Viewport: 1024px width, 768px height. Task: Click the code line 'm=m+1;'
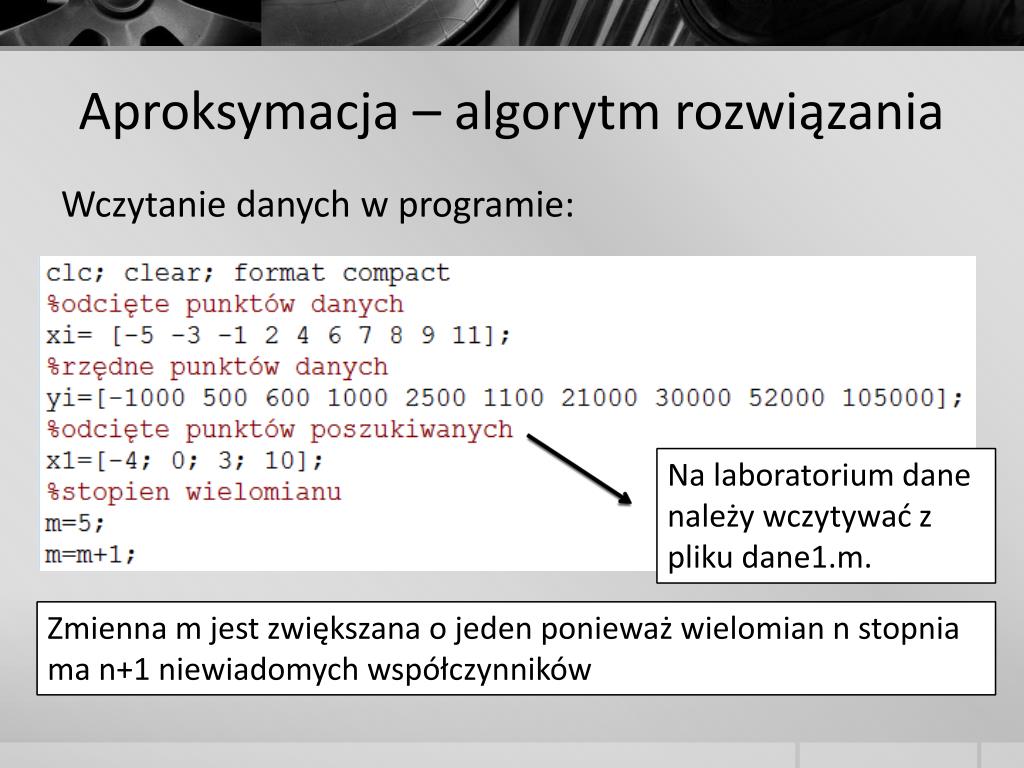click(x=91, y=554)
